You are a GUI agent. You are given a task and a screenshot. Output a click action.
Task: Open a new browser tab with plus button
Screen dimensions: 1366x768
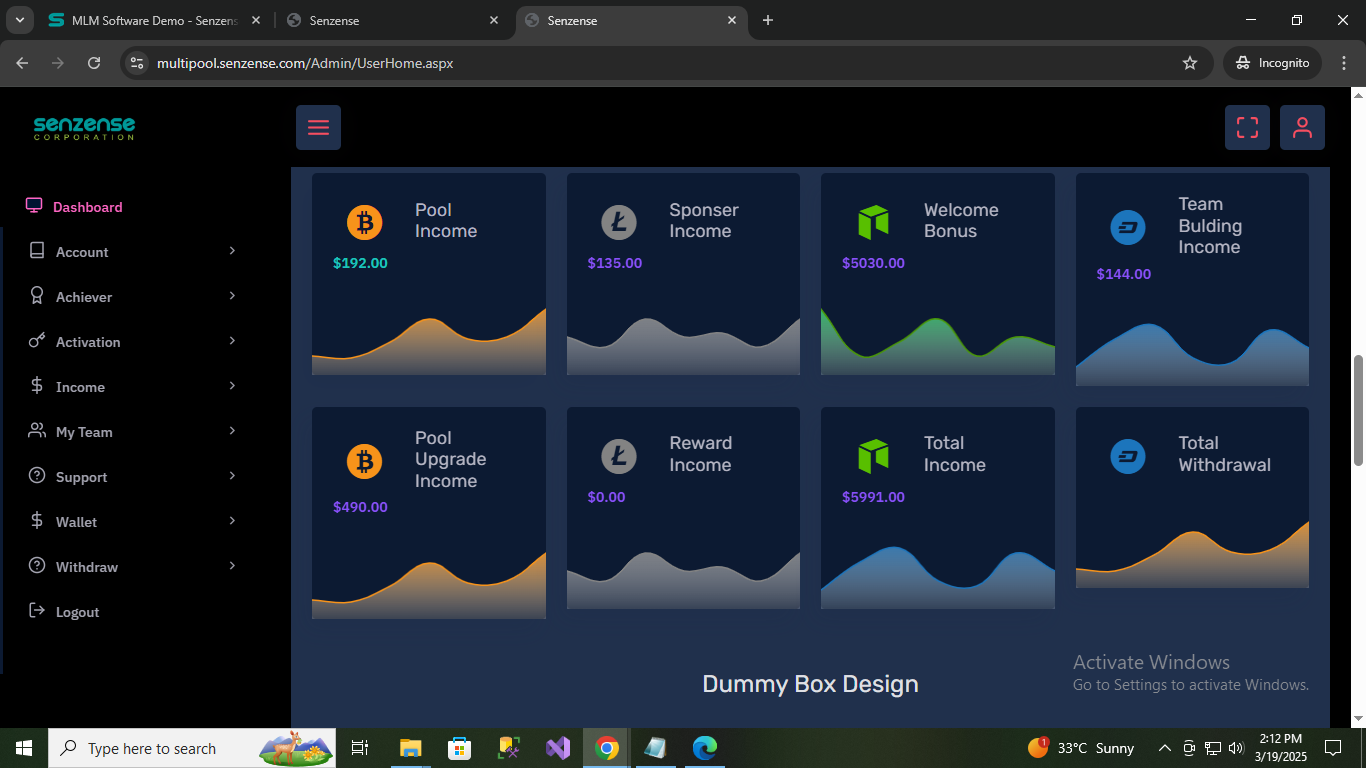pyautogui.click(x=768, y=21)
